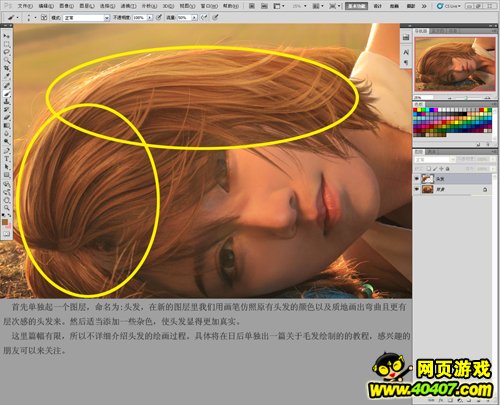Select the Quick Selection tool
500x405 pixels.
pyautogui.click(x=6, y=60)
